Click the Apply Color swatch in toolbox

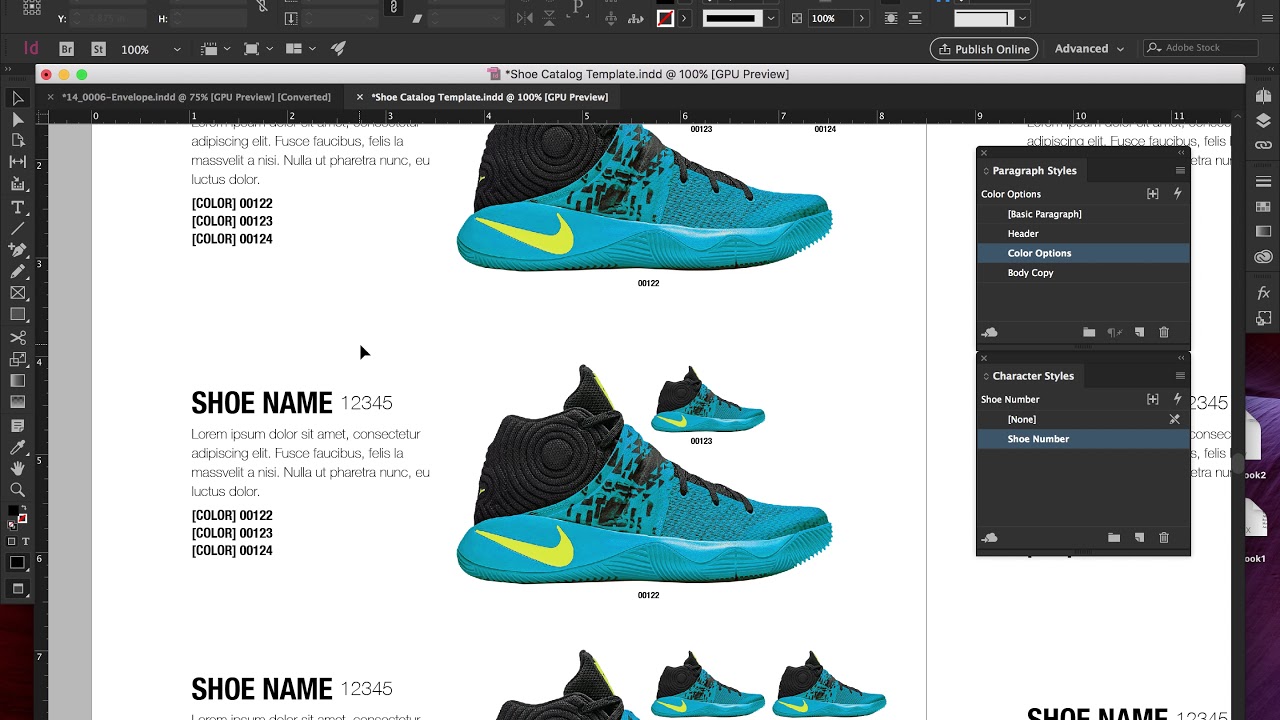pos(18,563)
